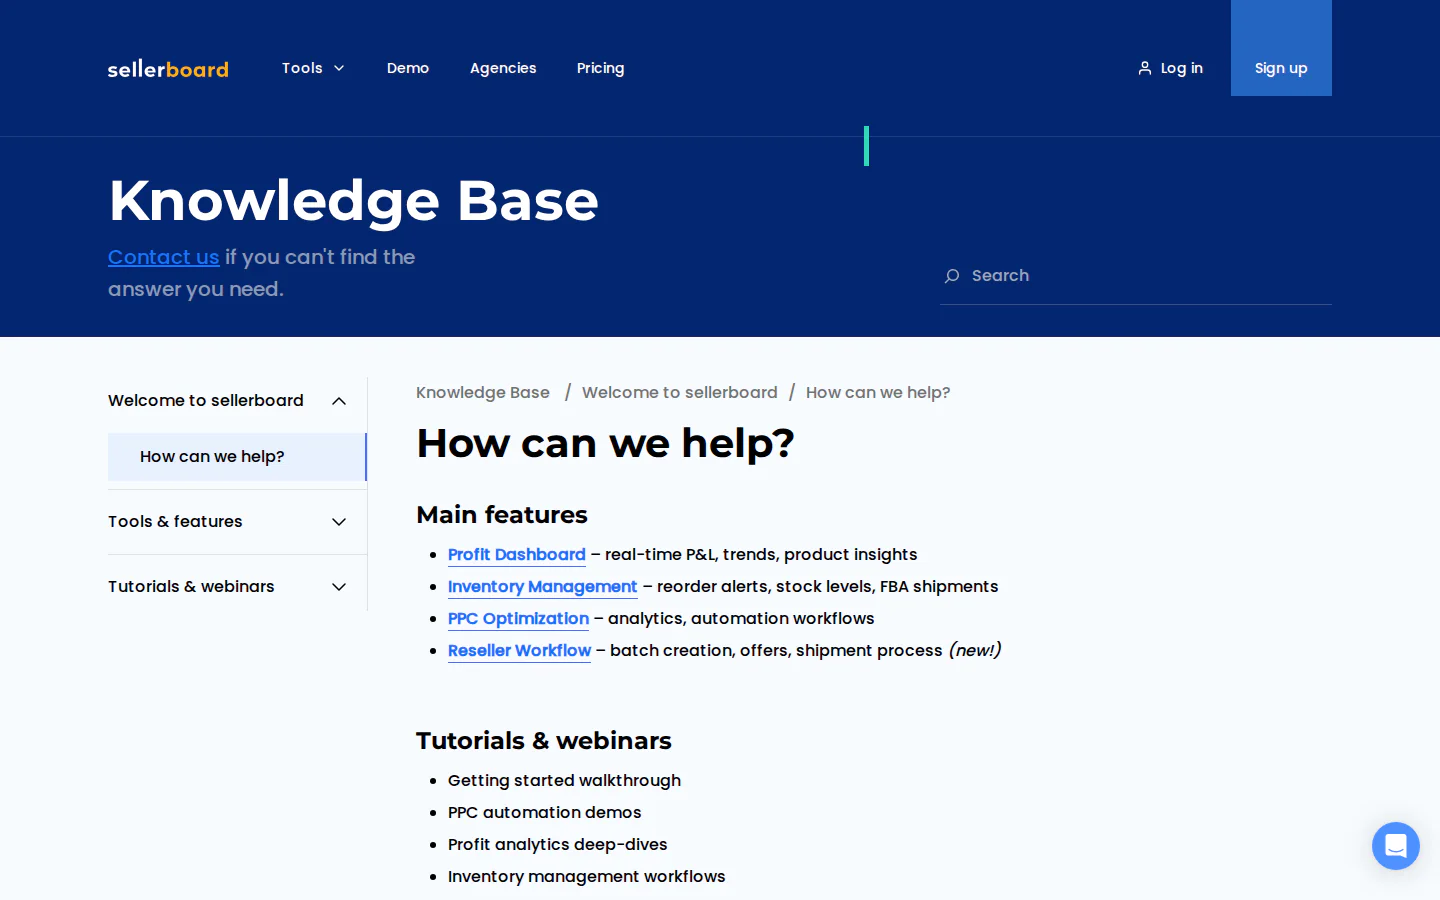Click the Welcome to sellerboard breadcrumb
The image size is (1440, 900).
pos(680,392)
